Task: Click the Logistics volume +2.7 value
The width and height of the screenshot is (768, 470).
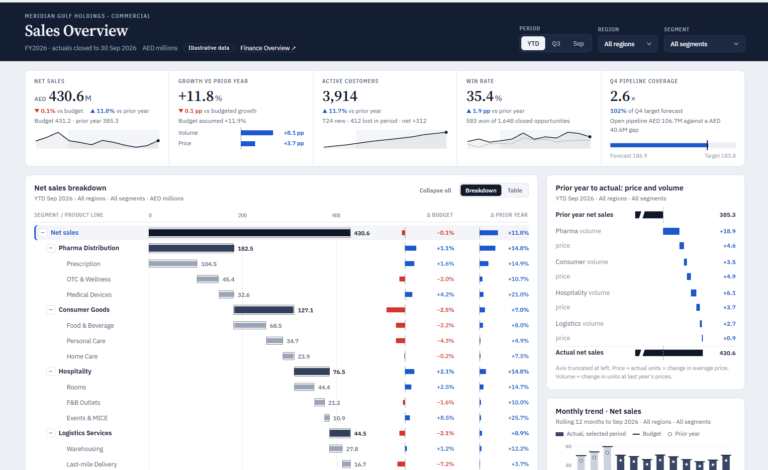Action: coord(729,324)
